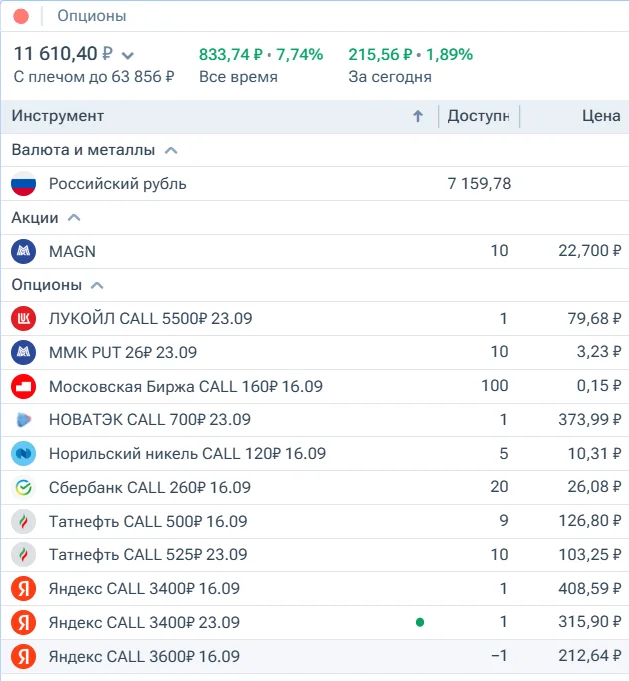Click the green dot on Яндекс 23.09 row
The height and width of the screenshot is (681, 629).
click(x=420, y=622)
